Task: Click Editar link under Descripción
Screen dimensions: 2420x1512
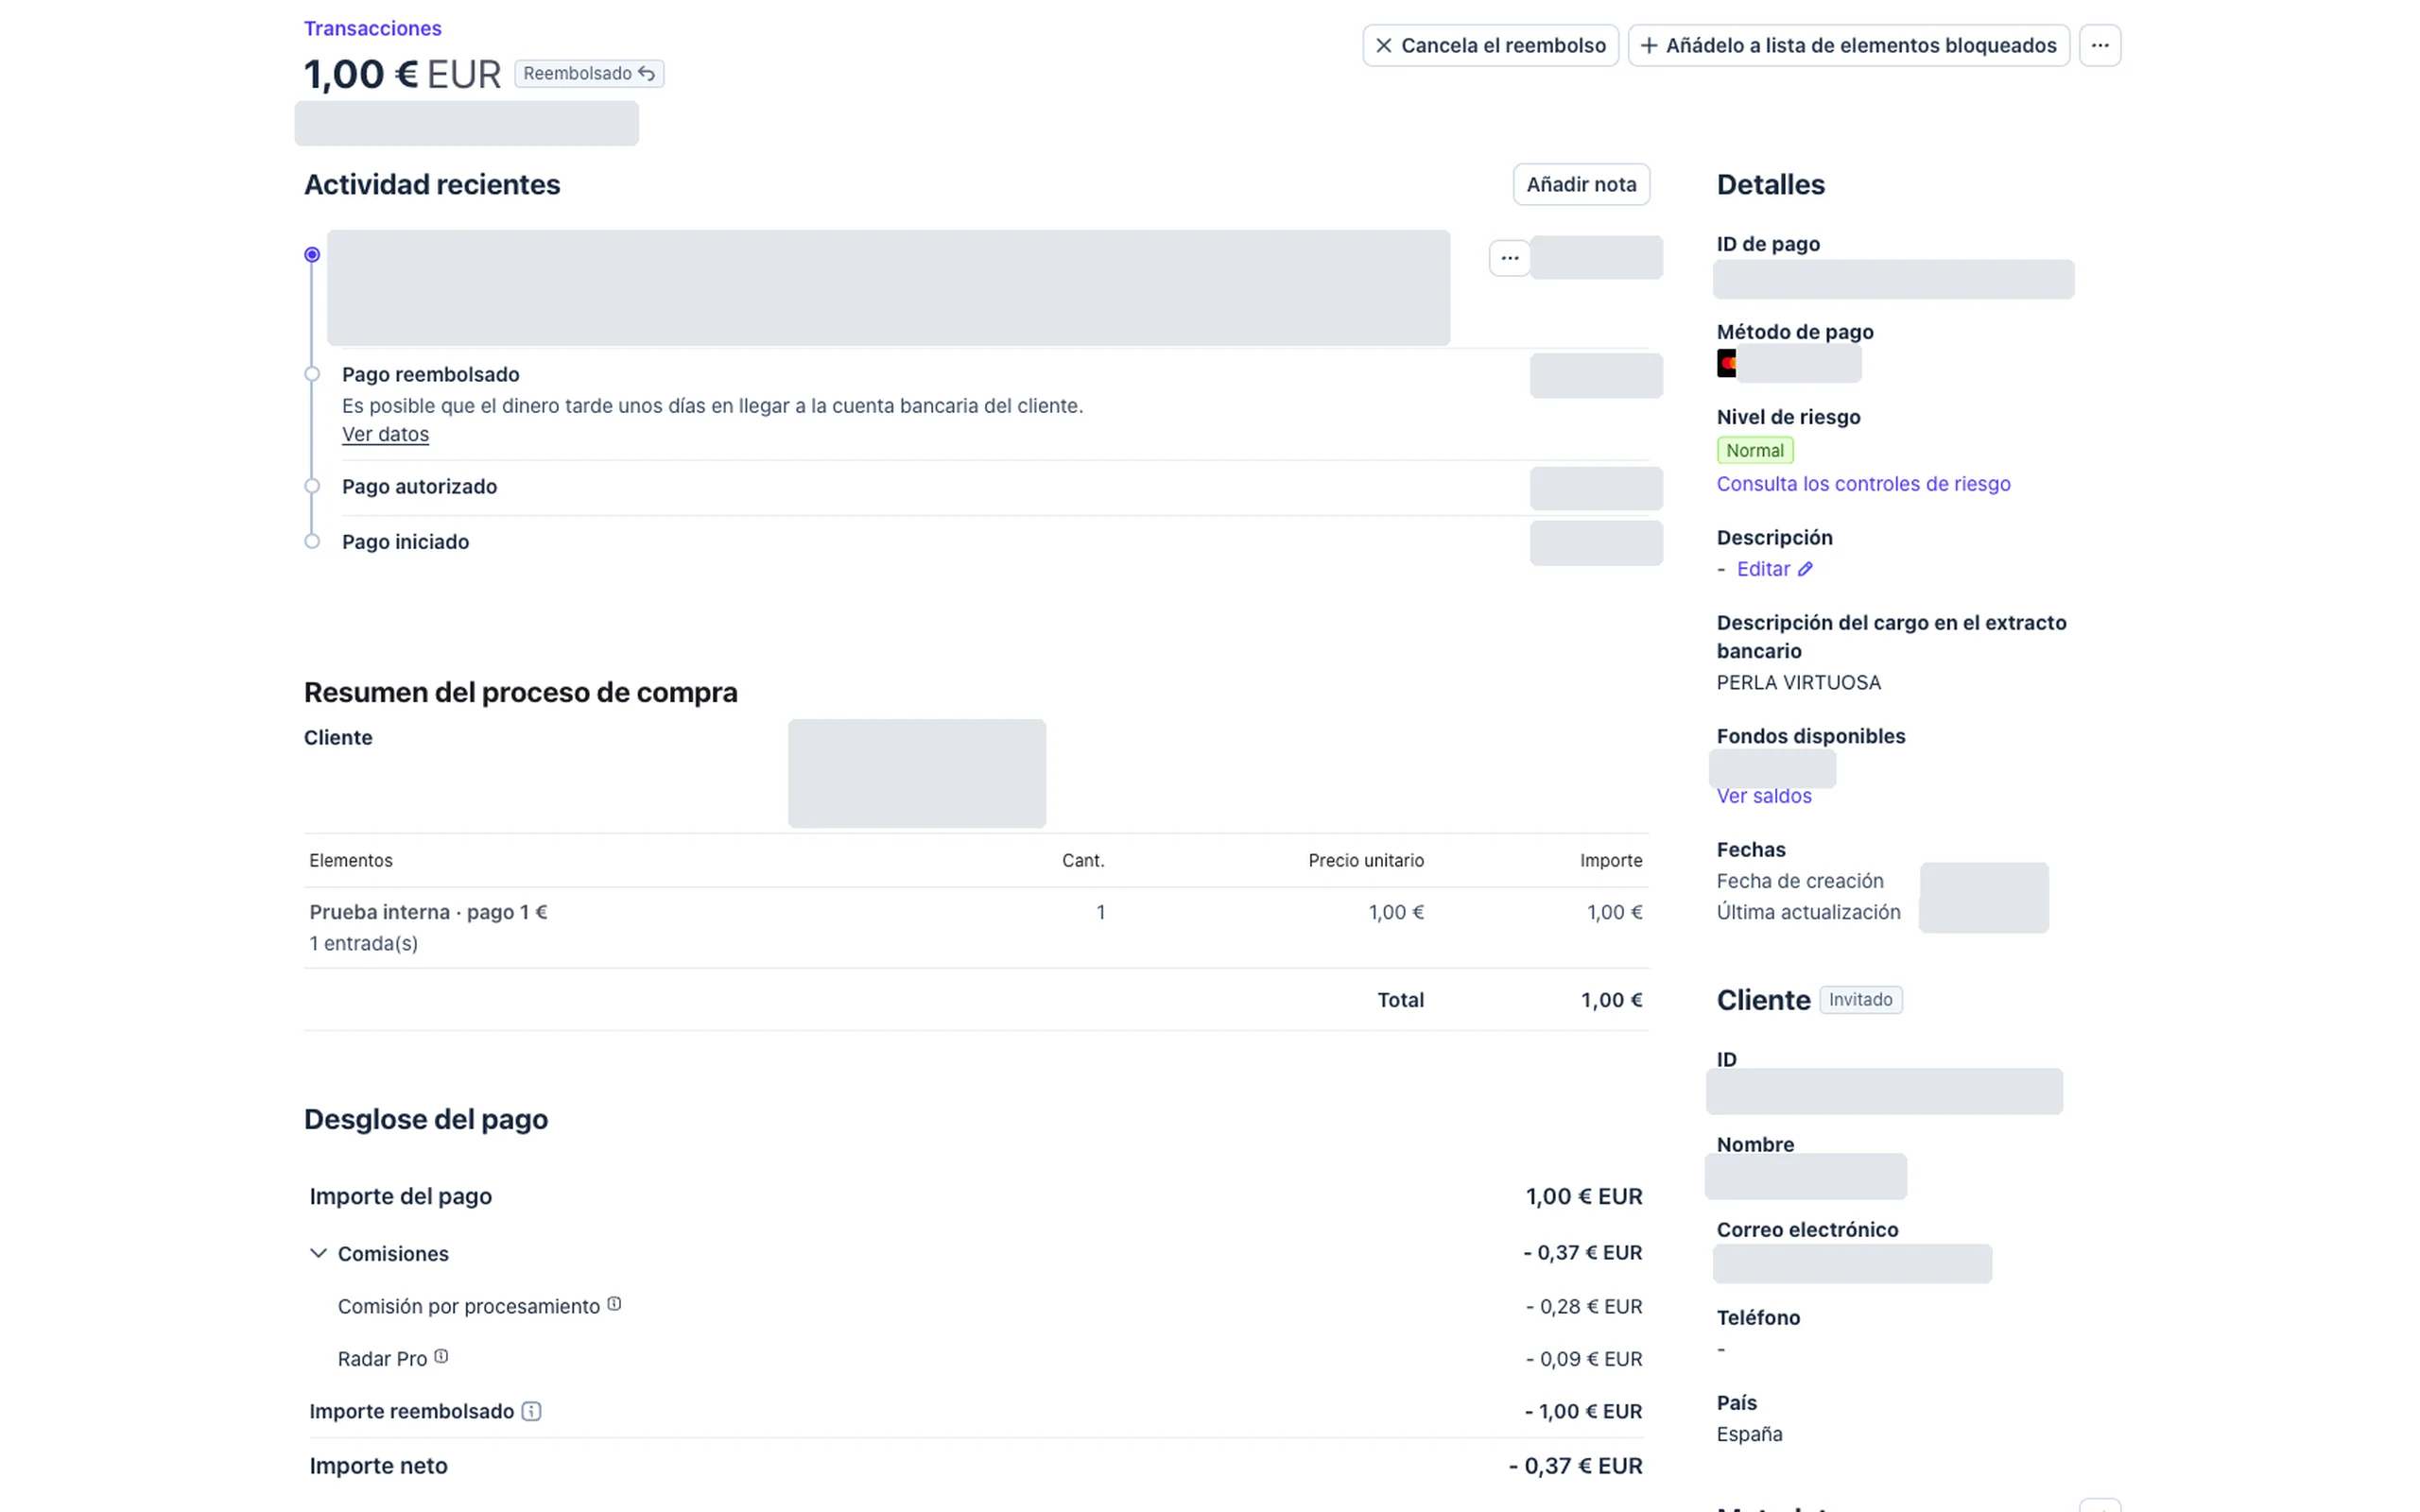Action: coord(1763,569)
